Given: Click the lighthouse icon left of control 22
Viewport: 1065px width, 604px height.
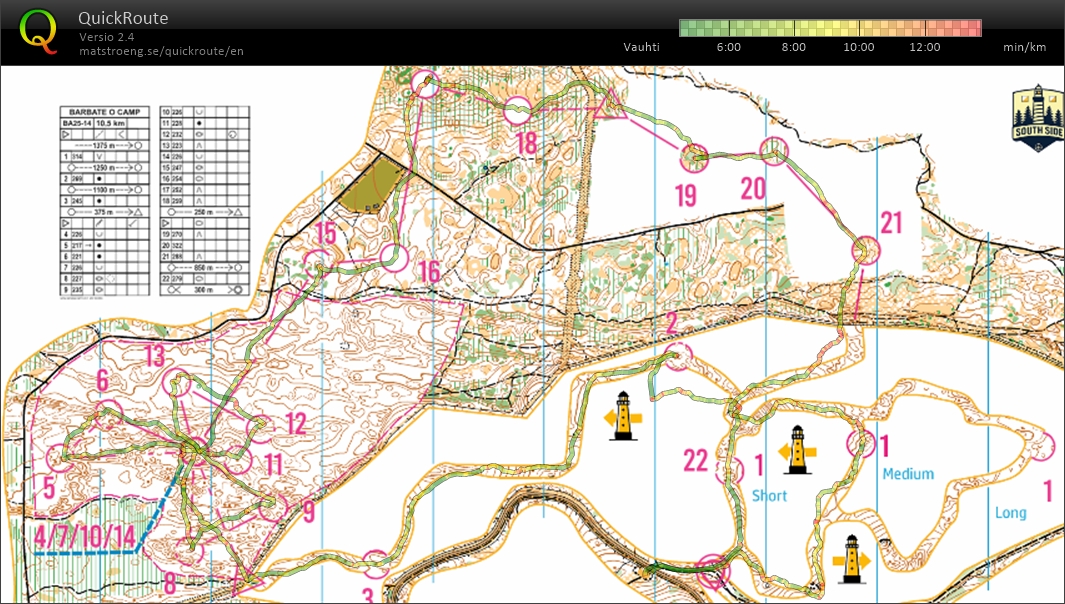Looking at the screenshot, I should [x=623, y=416].
